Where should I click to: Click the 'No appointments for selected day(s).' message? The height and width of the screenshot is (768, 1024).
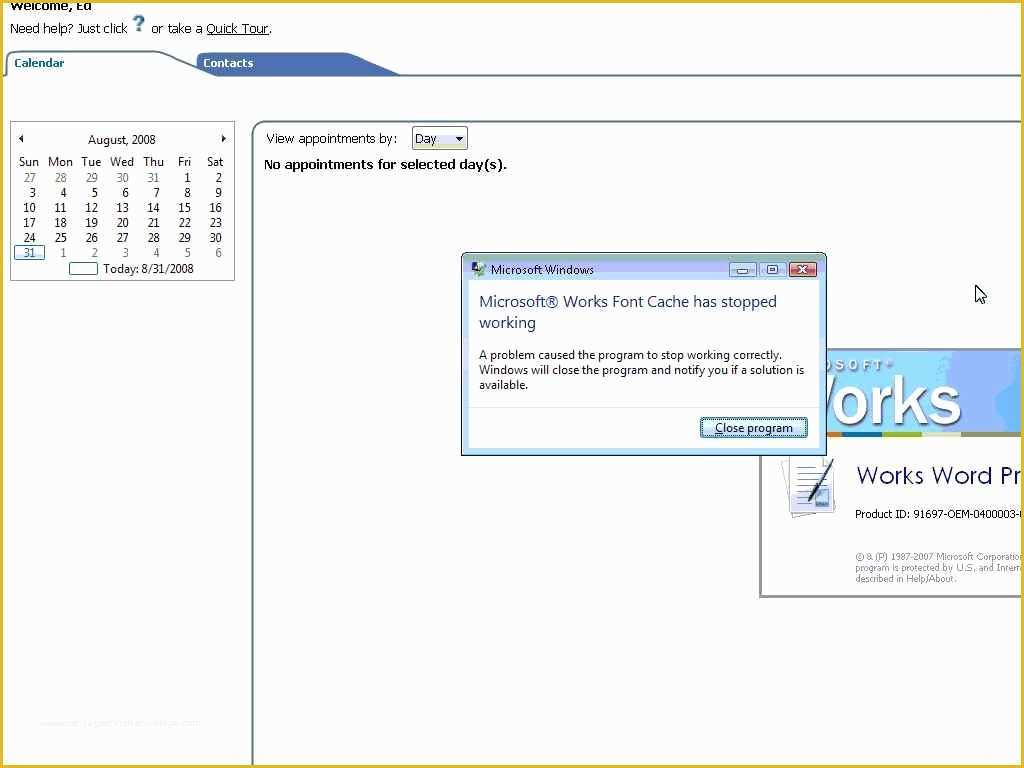tap(385, 165)
